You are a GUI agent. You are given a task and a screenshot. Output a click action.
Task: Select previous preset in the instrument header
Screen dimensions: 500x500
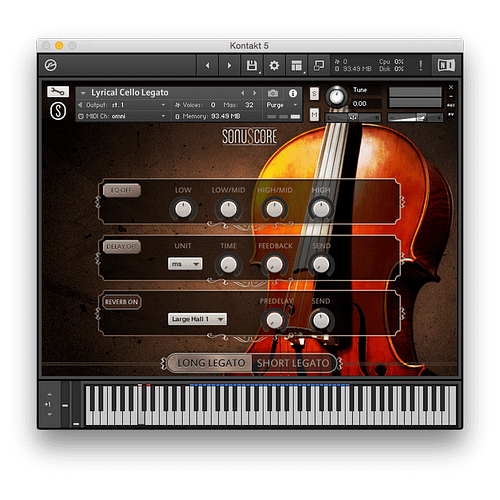pyautogui.click(x=243, y=93)
